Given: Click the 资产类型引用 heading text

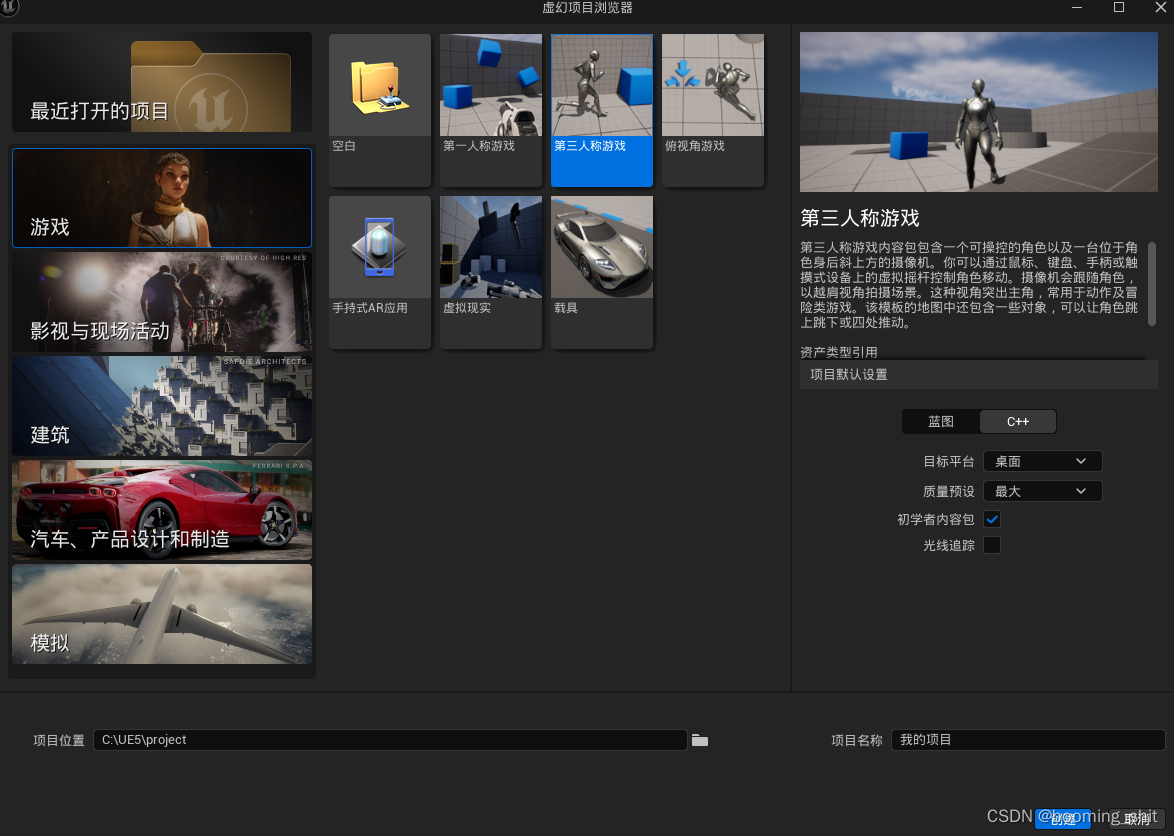Looking at the screenshot, I should (839, 352).
